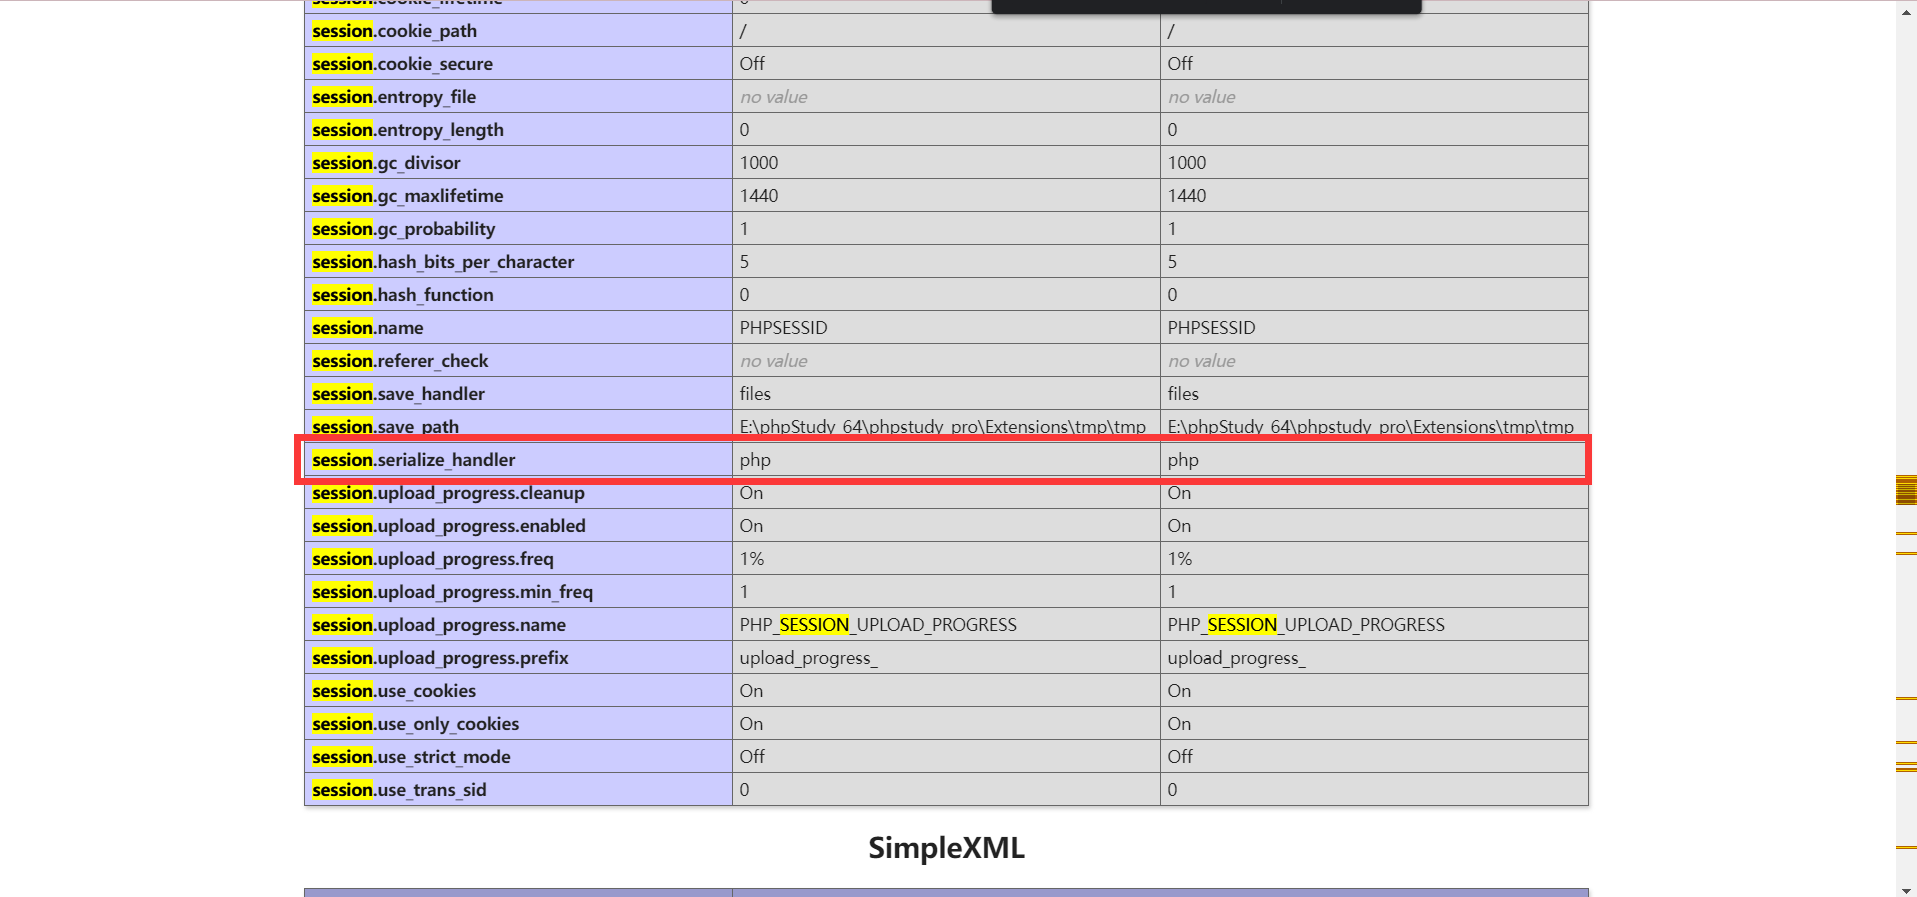The height and width of the screenshot is (897, 1917).
Task: Click the session.referer_check directive
Action: pos(400,361)
